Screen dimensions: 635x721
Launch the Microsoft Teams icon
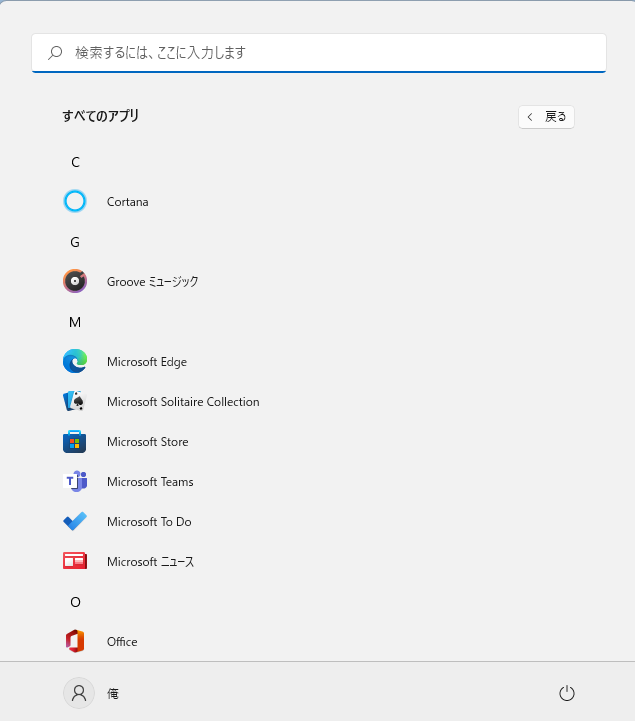(75, 481)
